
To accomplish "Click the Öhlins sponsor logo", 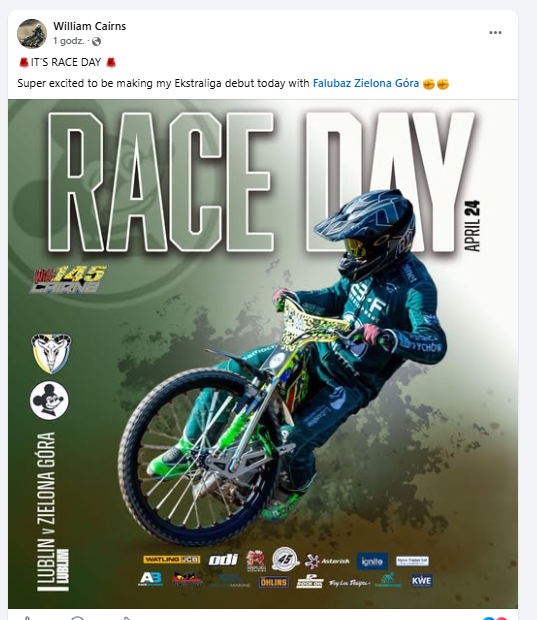I will pyautogui.click(x=274, y=582).
